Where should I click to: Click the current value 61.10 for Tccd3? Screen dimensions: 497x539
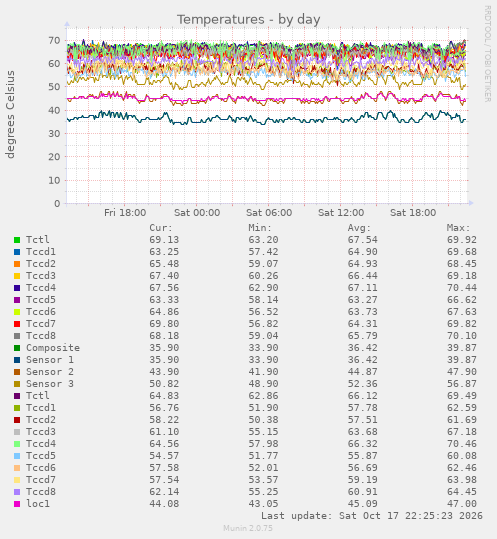pyautogui.click(x=164, y=432)
